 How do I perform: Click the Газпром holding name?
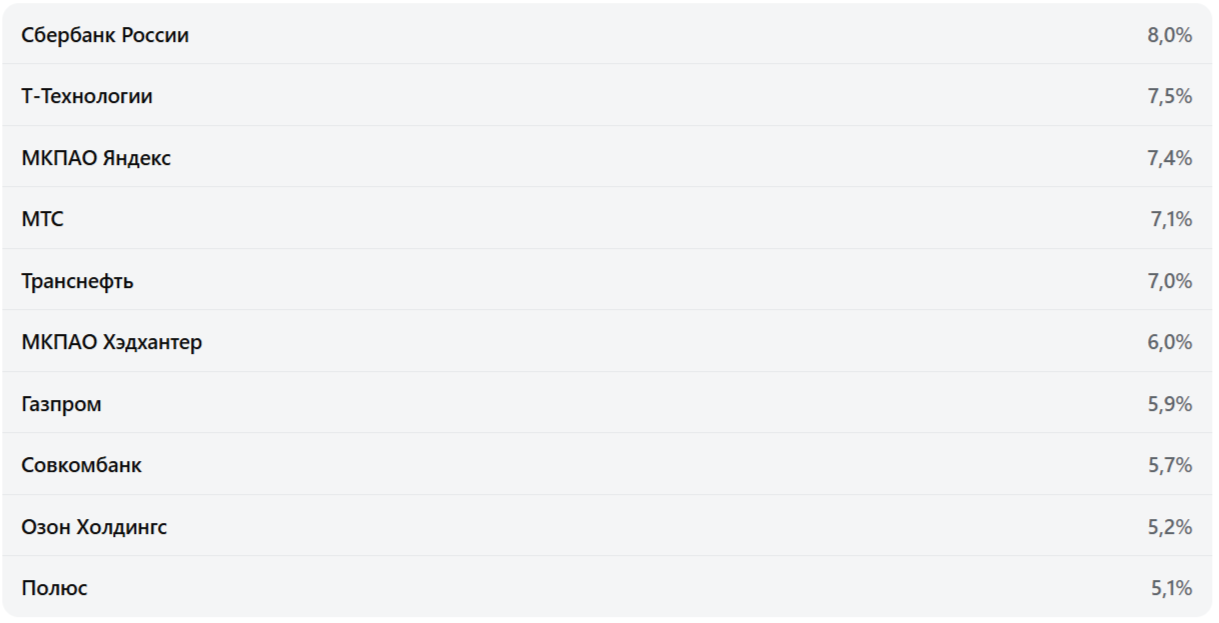[61, 404]
